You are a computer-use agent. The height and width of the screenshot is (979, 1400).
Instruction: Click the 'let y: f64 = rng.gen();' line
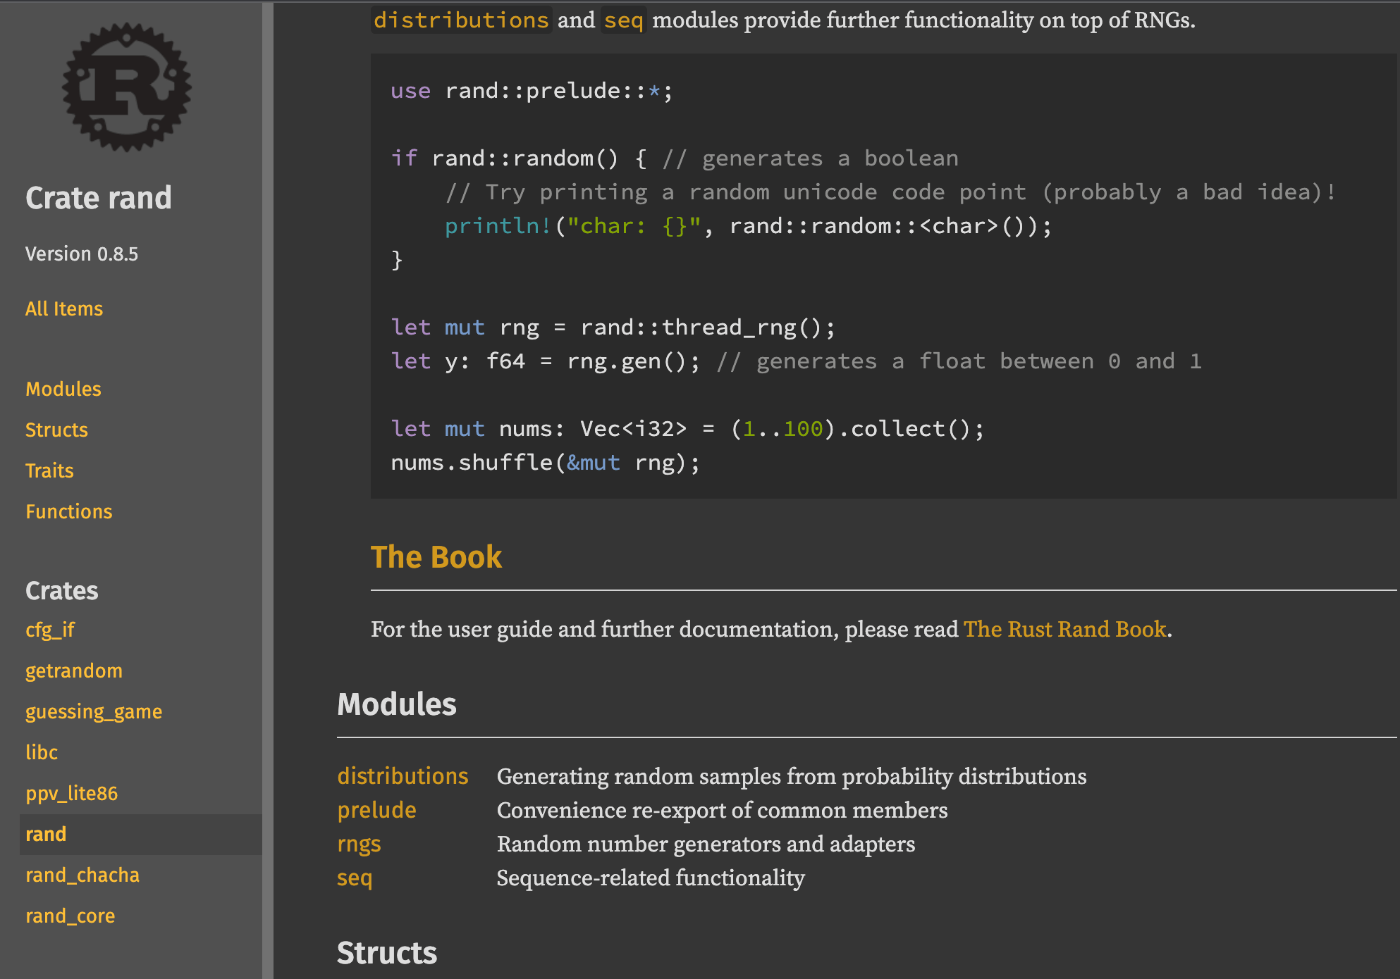pyautogui.click(x=796, y=361)
